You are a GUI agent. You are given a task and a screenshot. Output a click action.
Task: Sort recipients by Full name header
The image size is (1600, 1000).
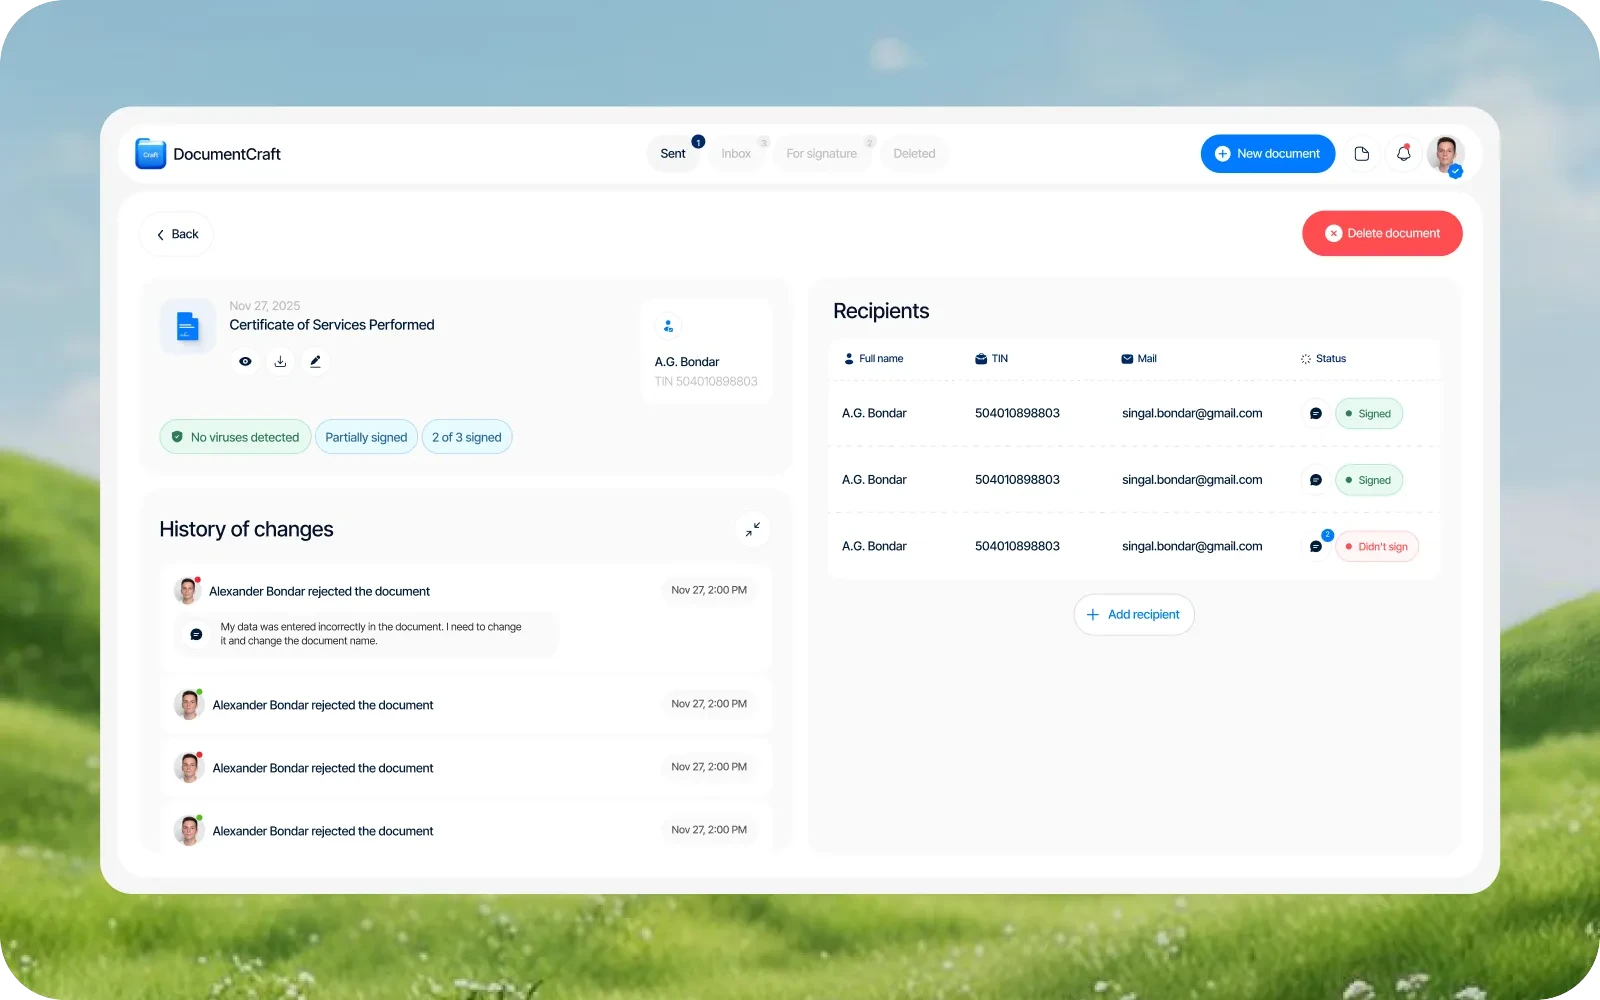click(x=873, y=359)
